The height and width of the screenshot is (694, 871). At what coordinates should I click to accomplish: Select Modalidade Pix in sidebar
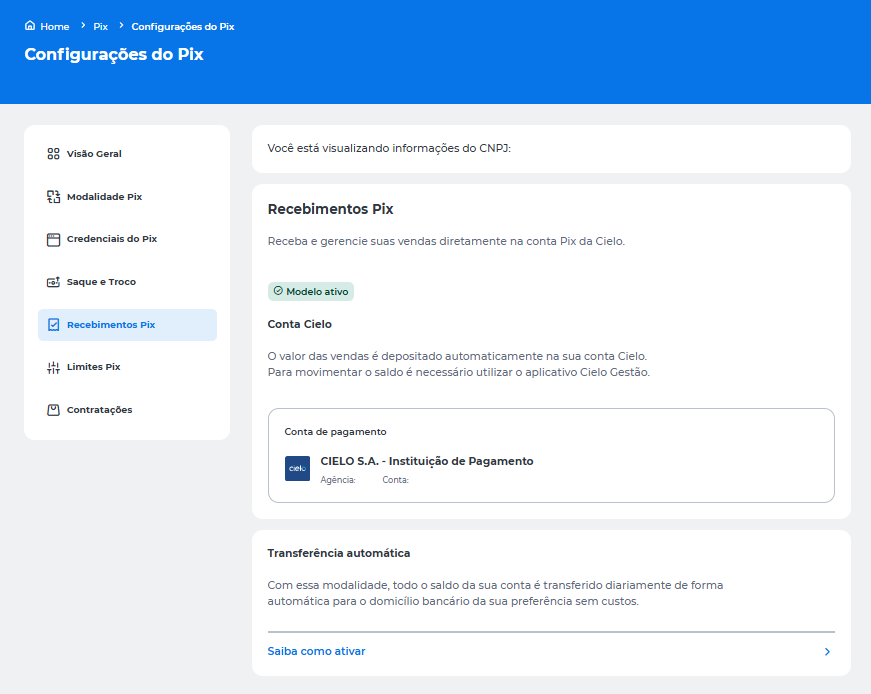pyautogui.click(x=127, y=197)
